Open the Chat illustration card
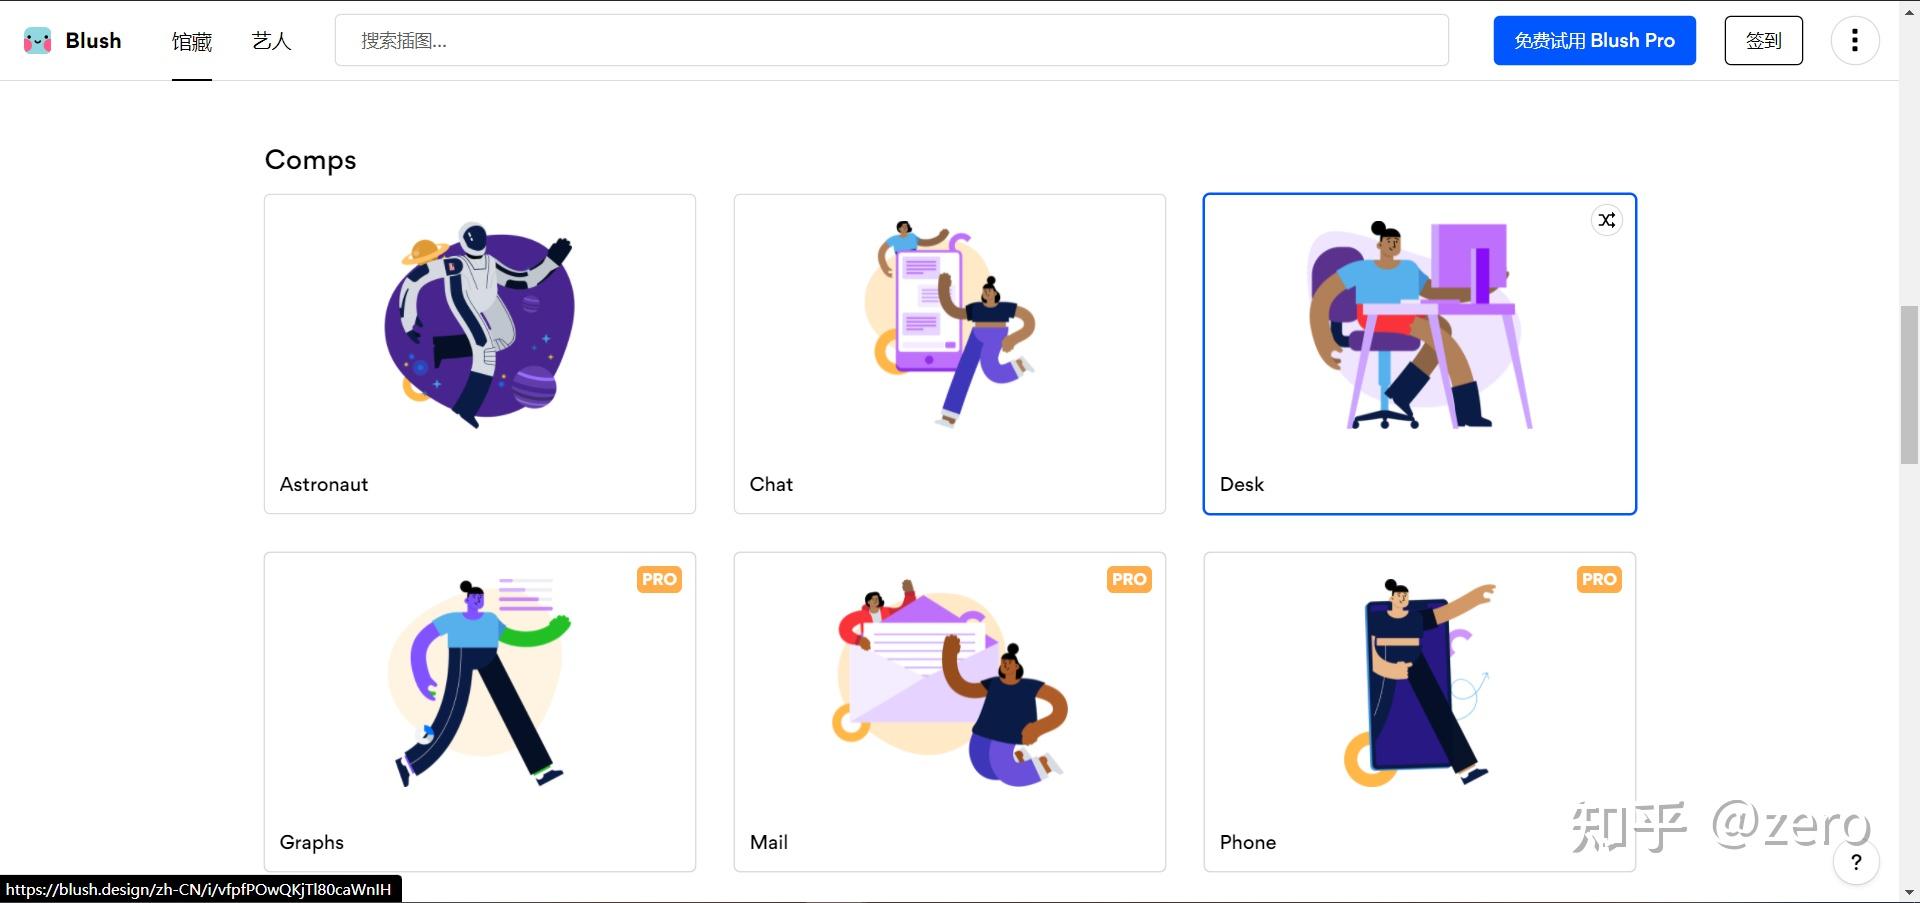 tap(950, 354)
